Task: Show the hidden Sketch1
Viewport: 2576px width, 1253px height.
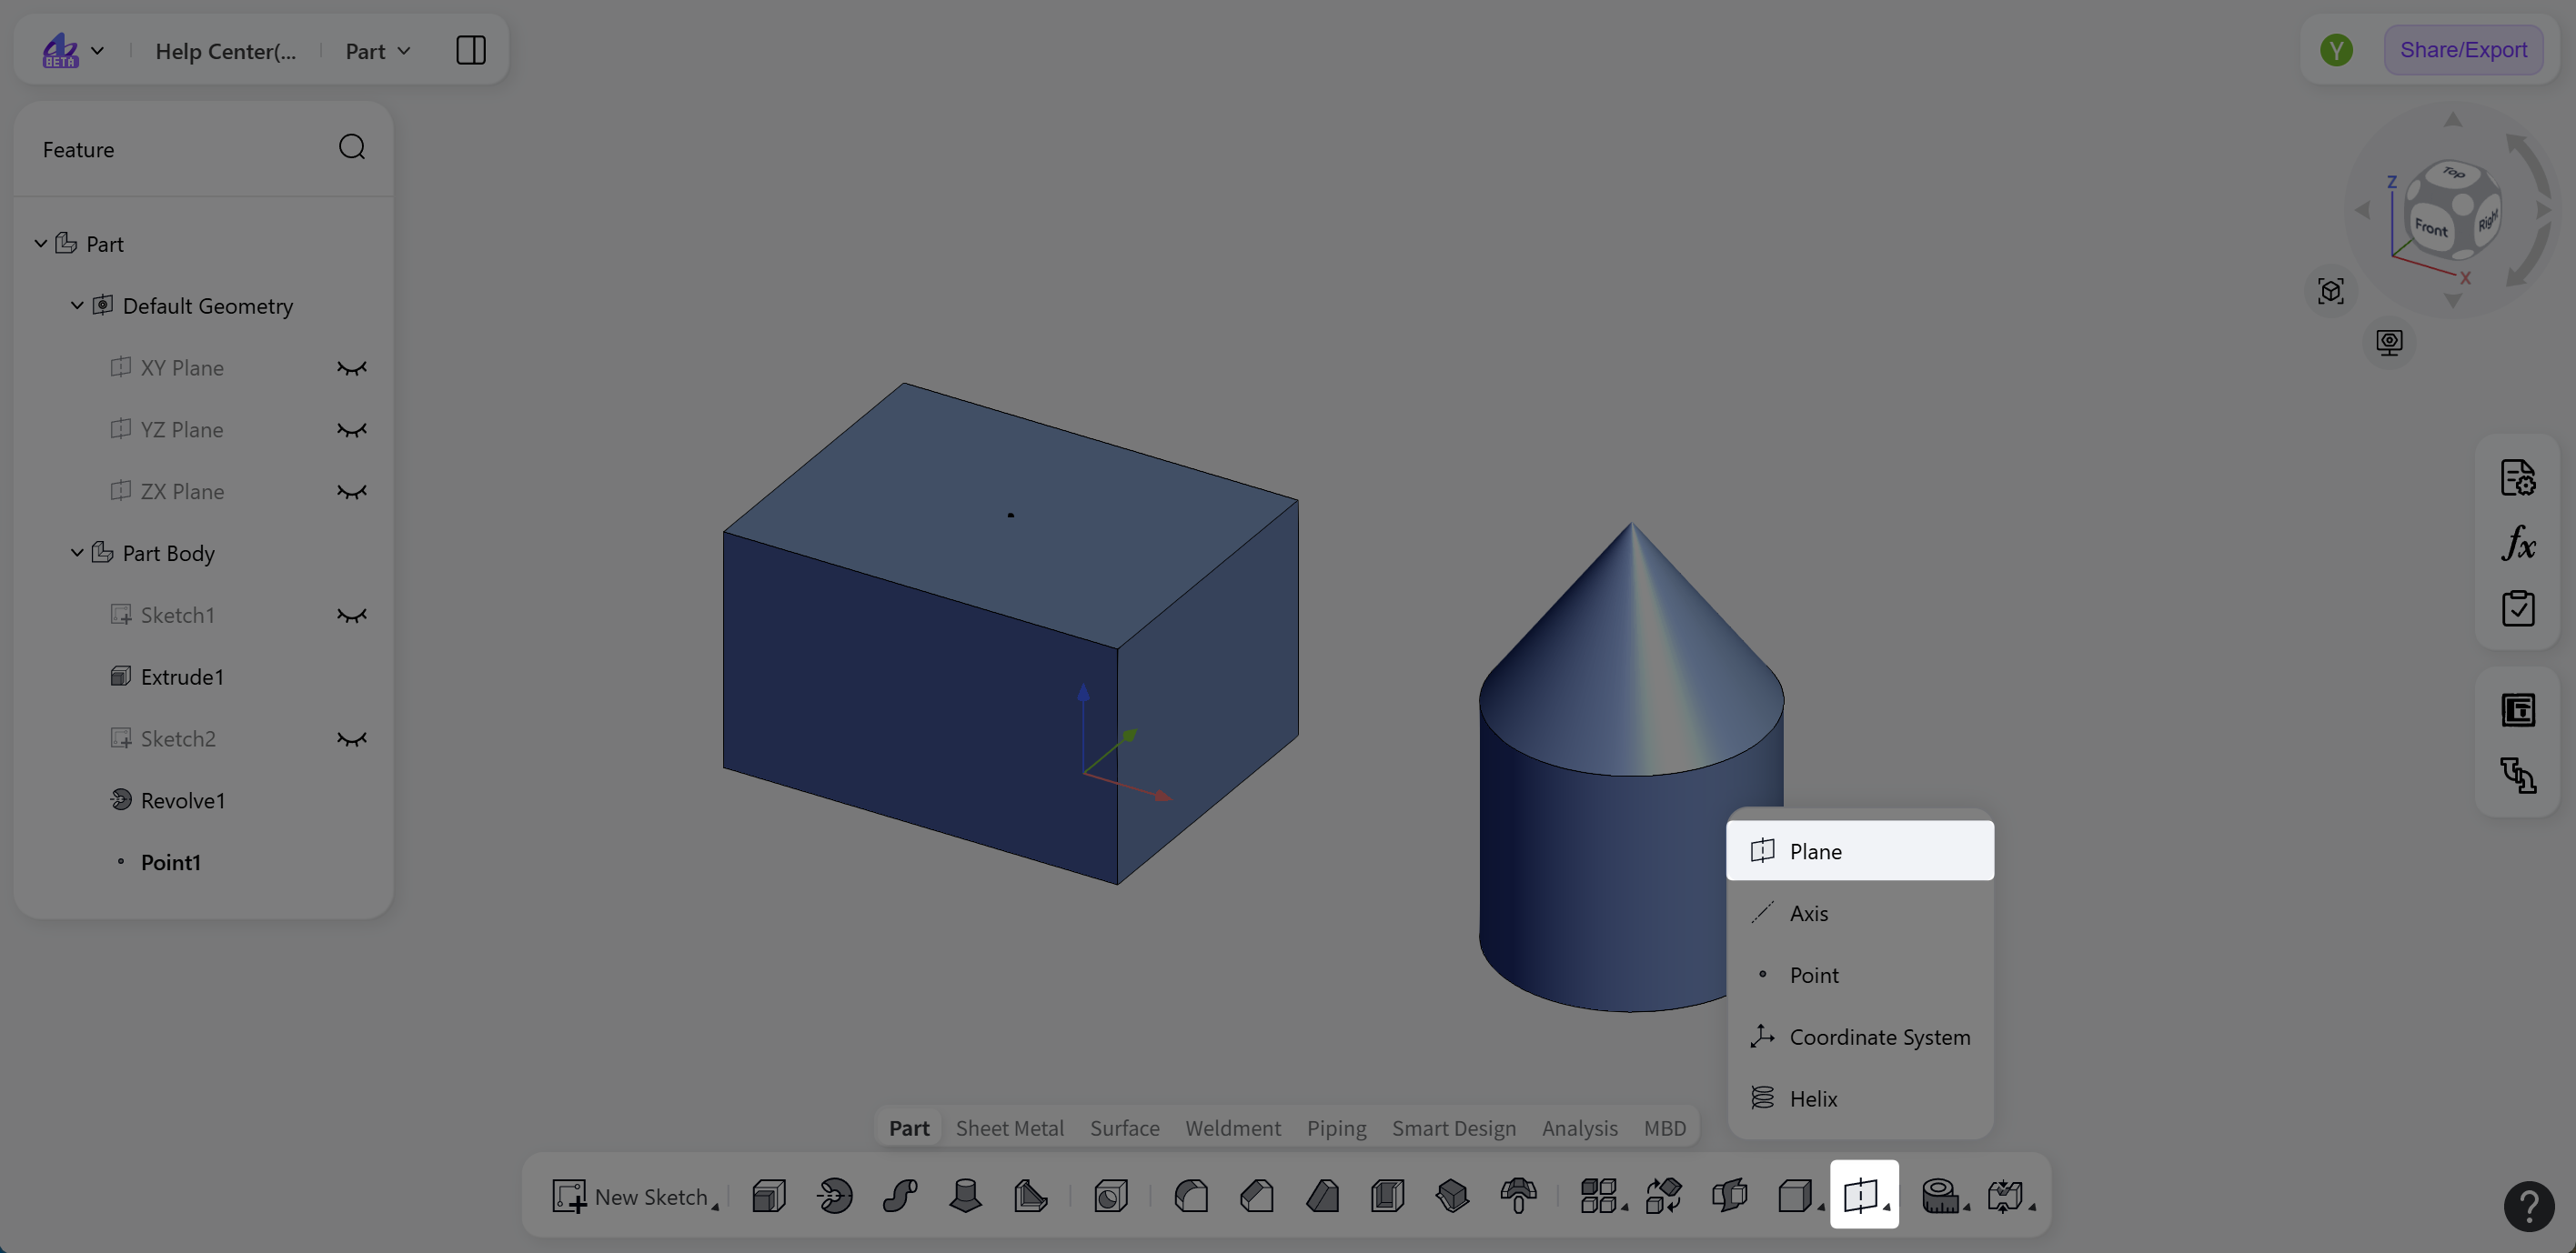Action: [352, 615]
